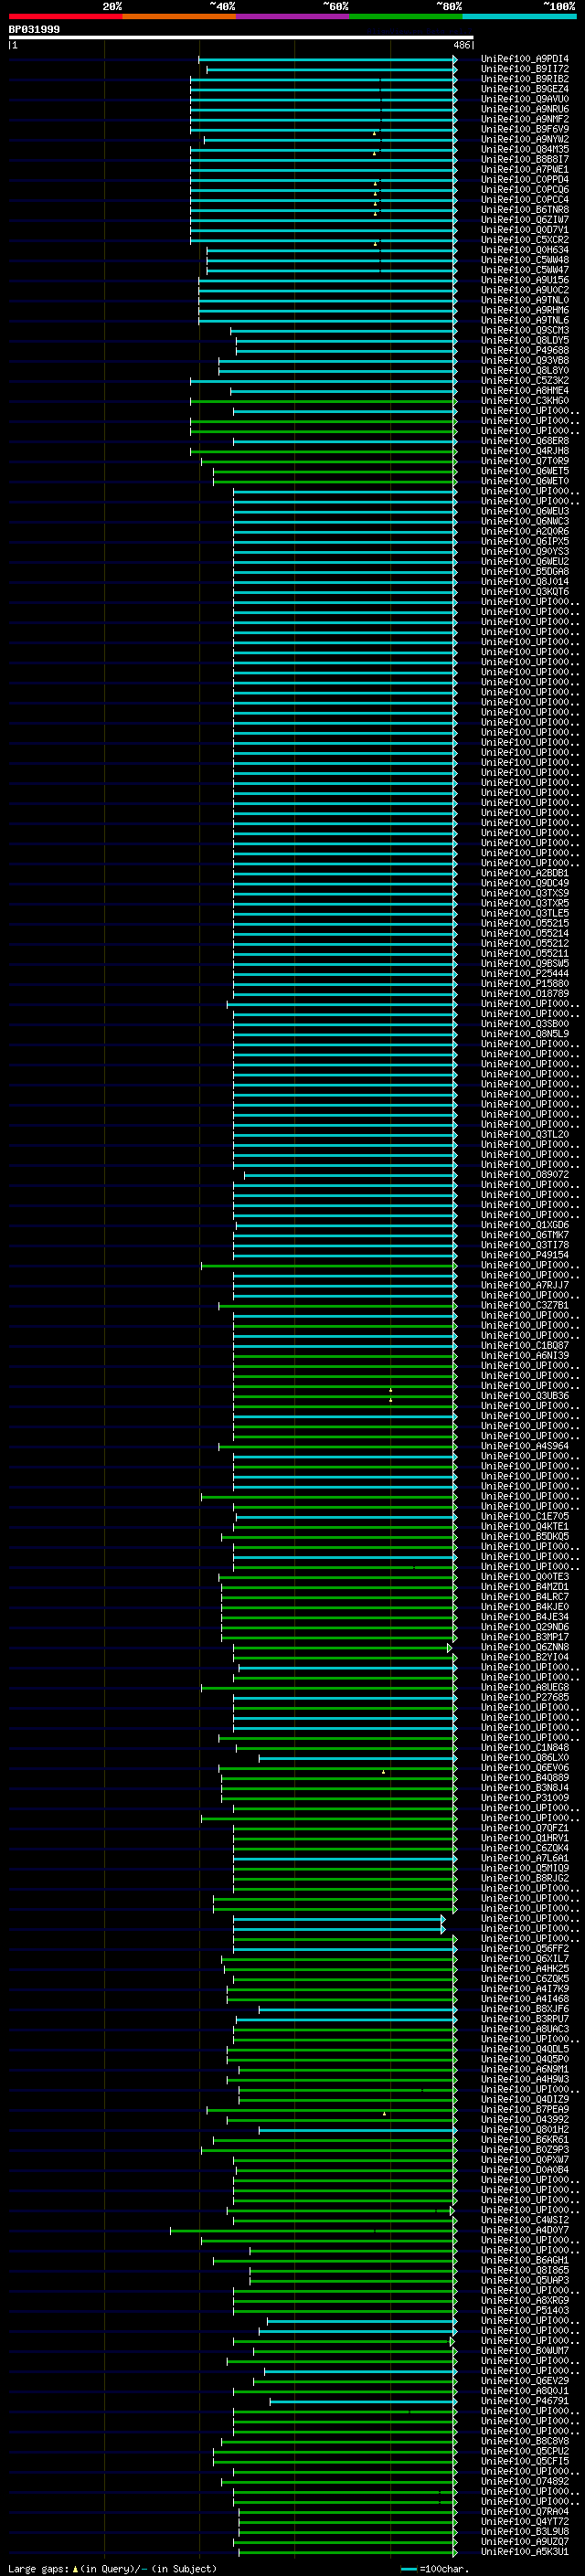This screenshot has width=585, height=2576.
Task: Select the UniRef100_O18789 label
Action: [525, 994]
